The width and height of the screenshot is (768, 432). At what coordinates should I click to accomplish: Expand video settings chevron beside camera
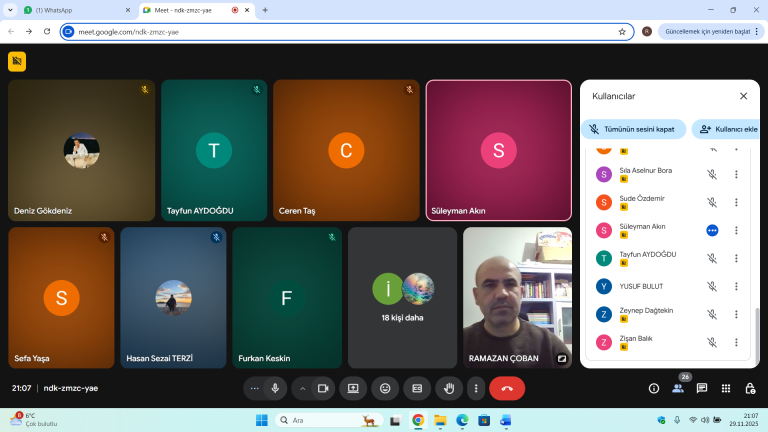303,388
